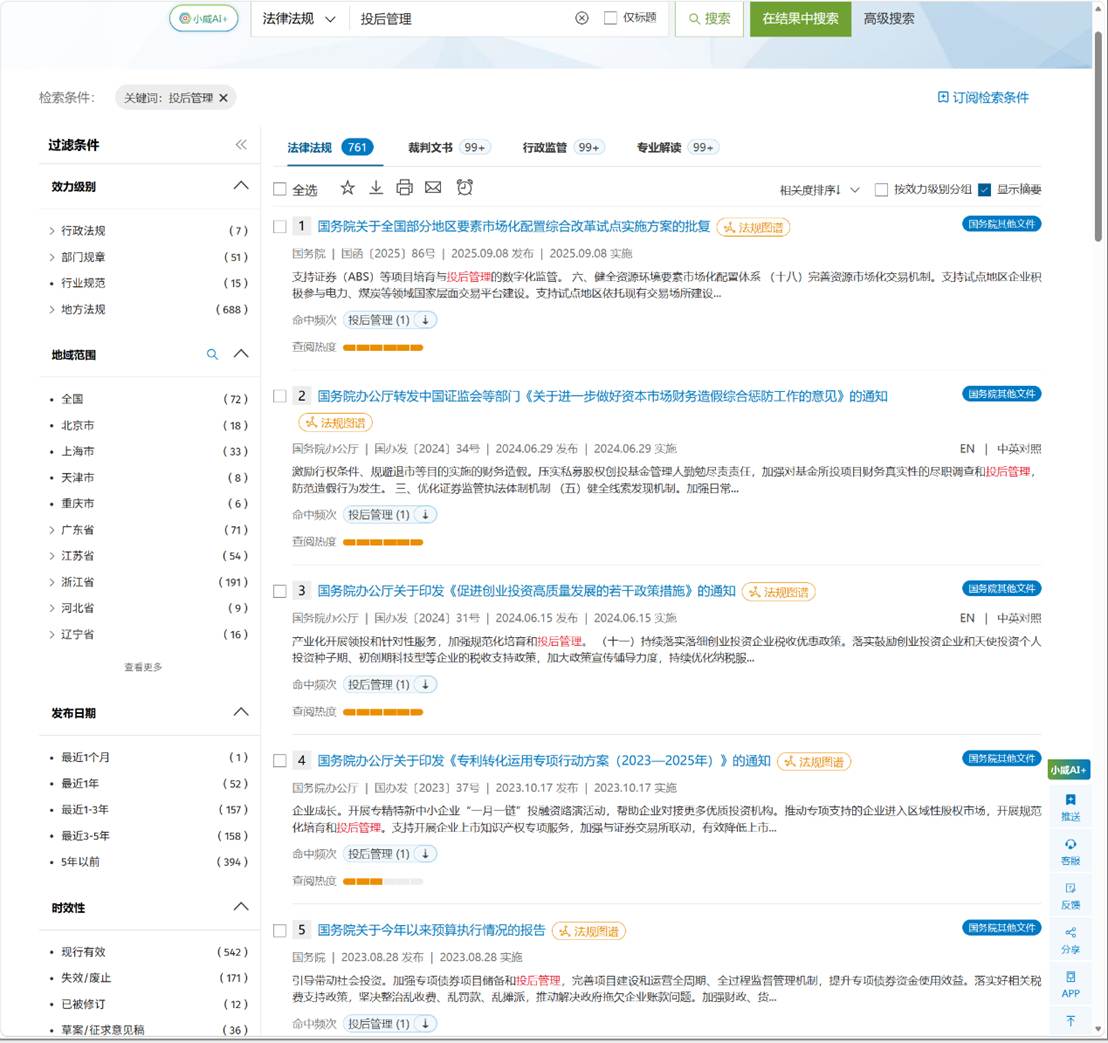Collapse the 发布日期 filter section

241,712
